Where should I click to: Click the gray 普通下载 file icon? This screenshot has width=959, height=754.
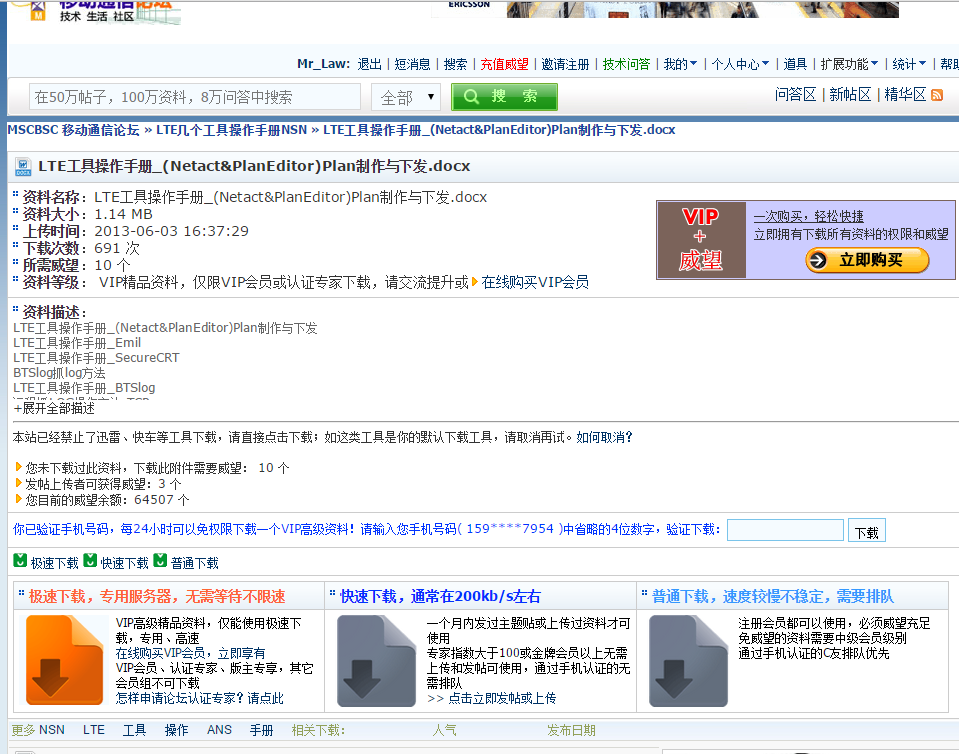tap(688, 660)
